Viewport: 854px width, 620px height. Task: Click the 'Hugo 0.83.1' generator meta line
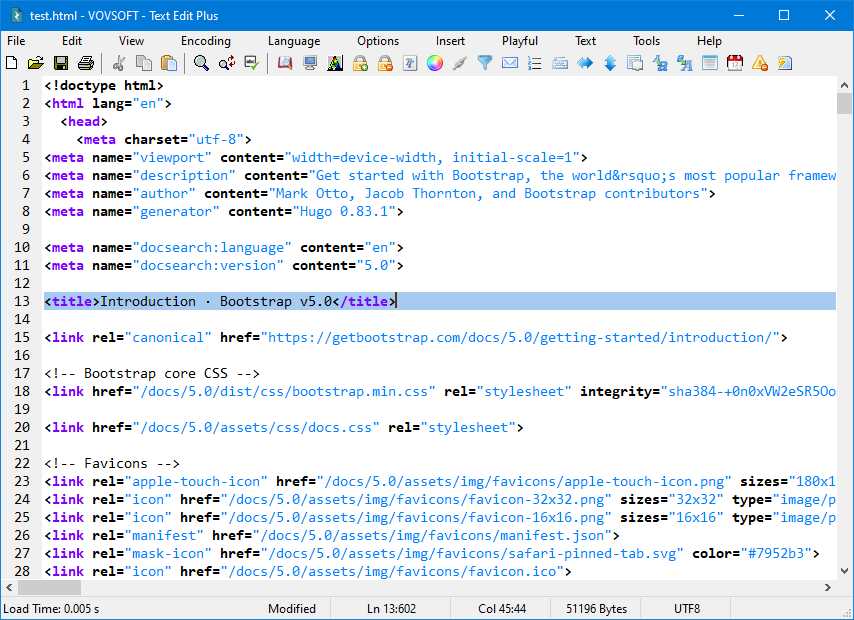[224, 211]
